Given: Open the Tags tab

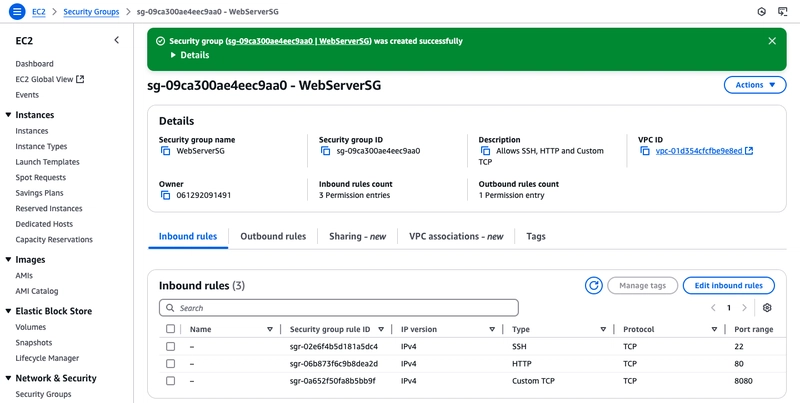Looking at the screenshot, I should click(x=536, y=236).
